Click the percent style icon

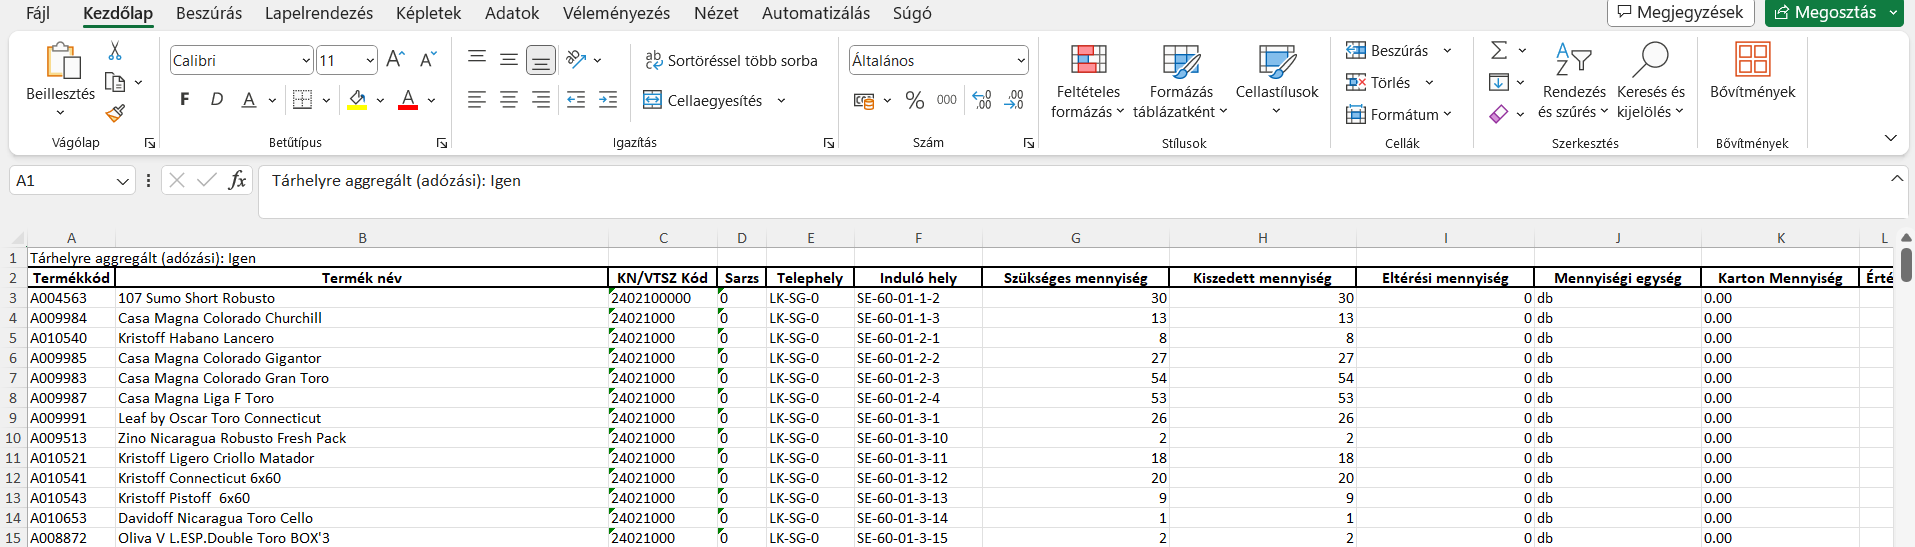point(914,100)
